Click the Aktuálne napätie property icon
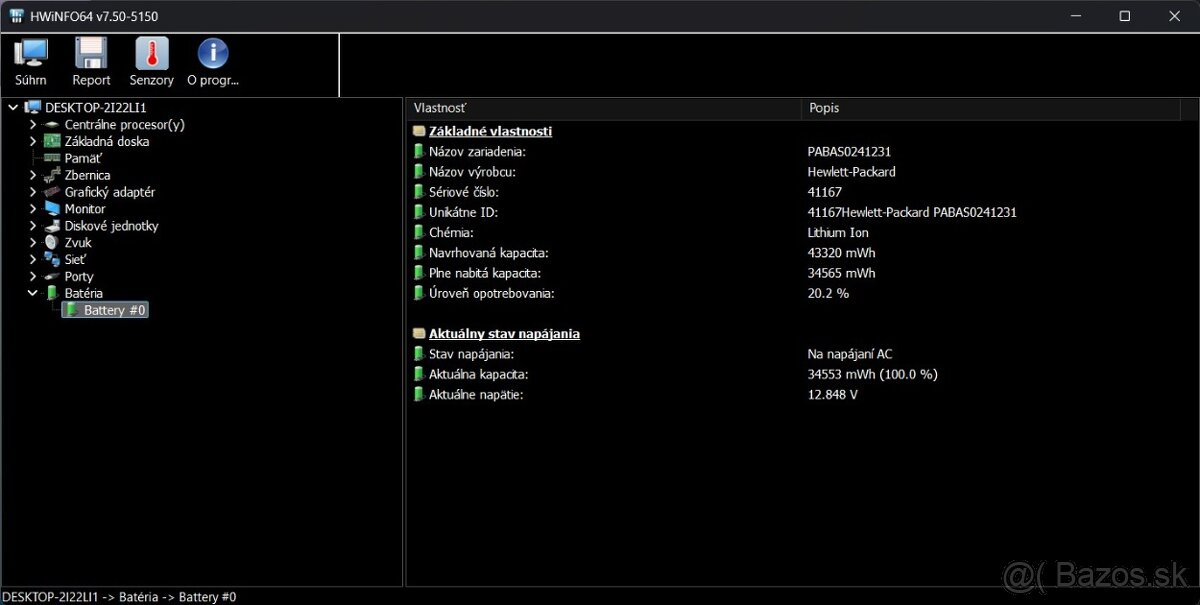 419,394
